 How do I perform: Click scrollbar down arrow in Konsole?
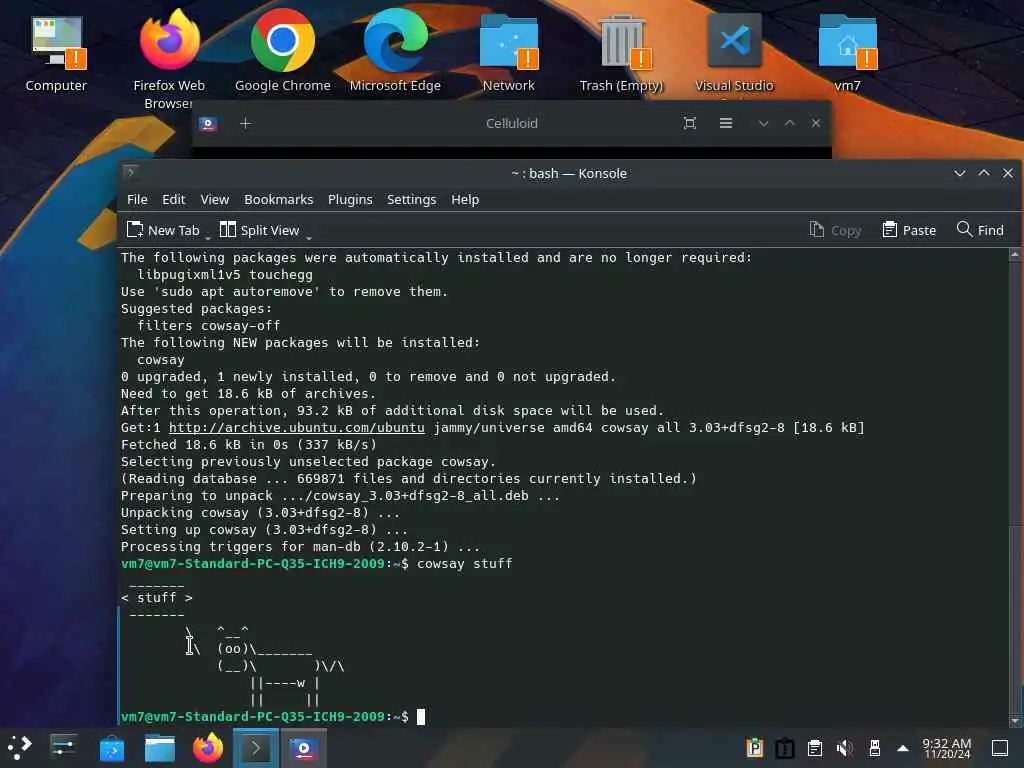click(1014, 721)
